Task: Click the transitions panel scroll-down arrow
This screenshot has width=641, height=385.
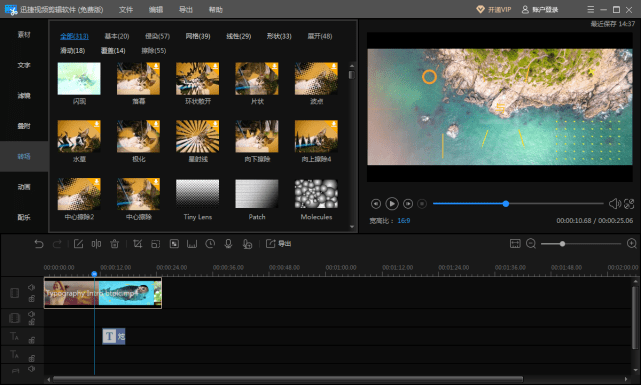Action: coord(352,227)
